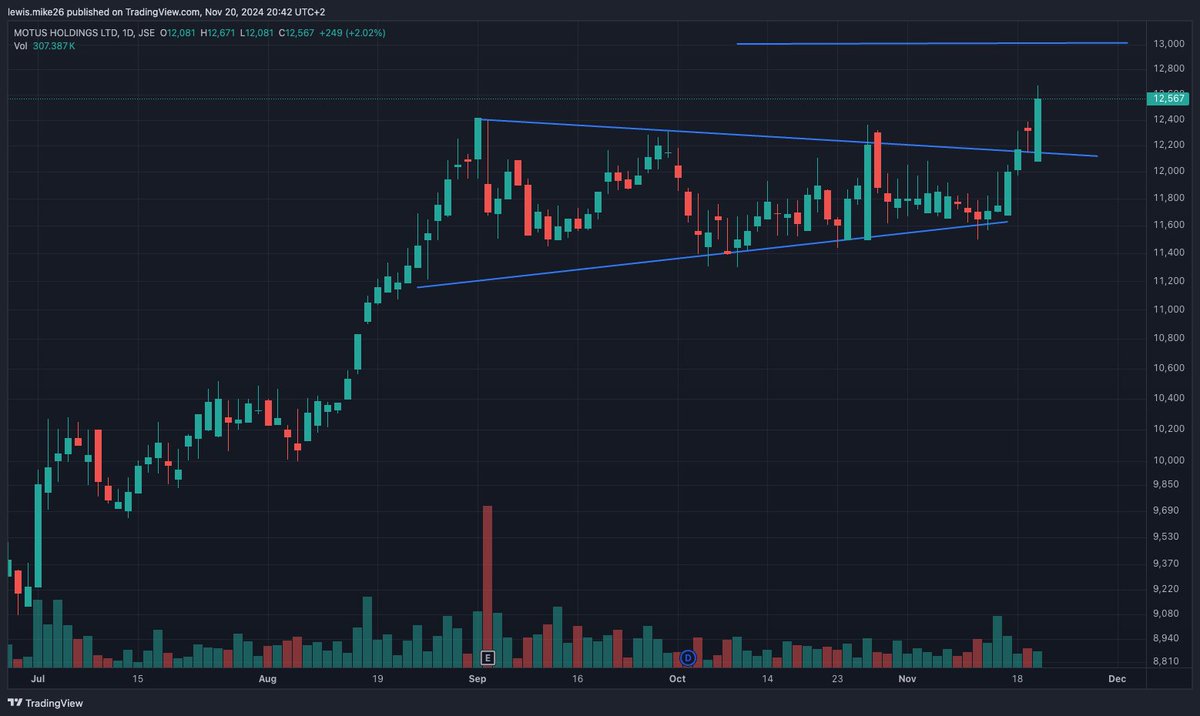Click the 11,000 price axis label

tap(1169, 310)
